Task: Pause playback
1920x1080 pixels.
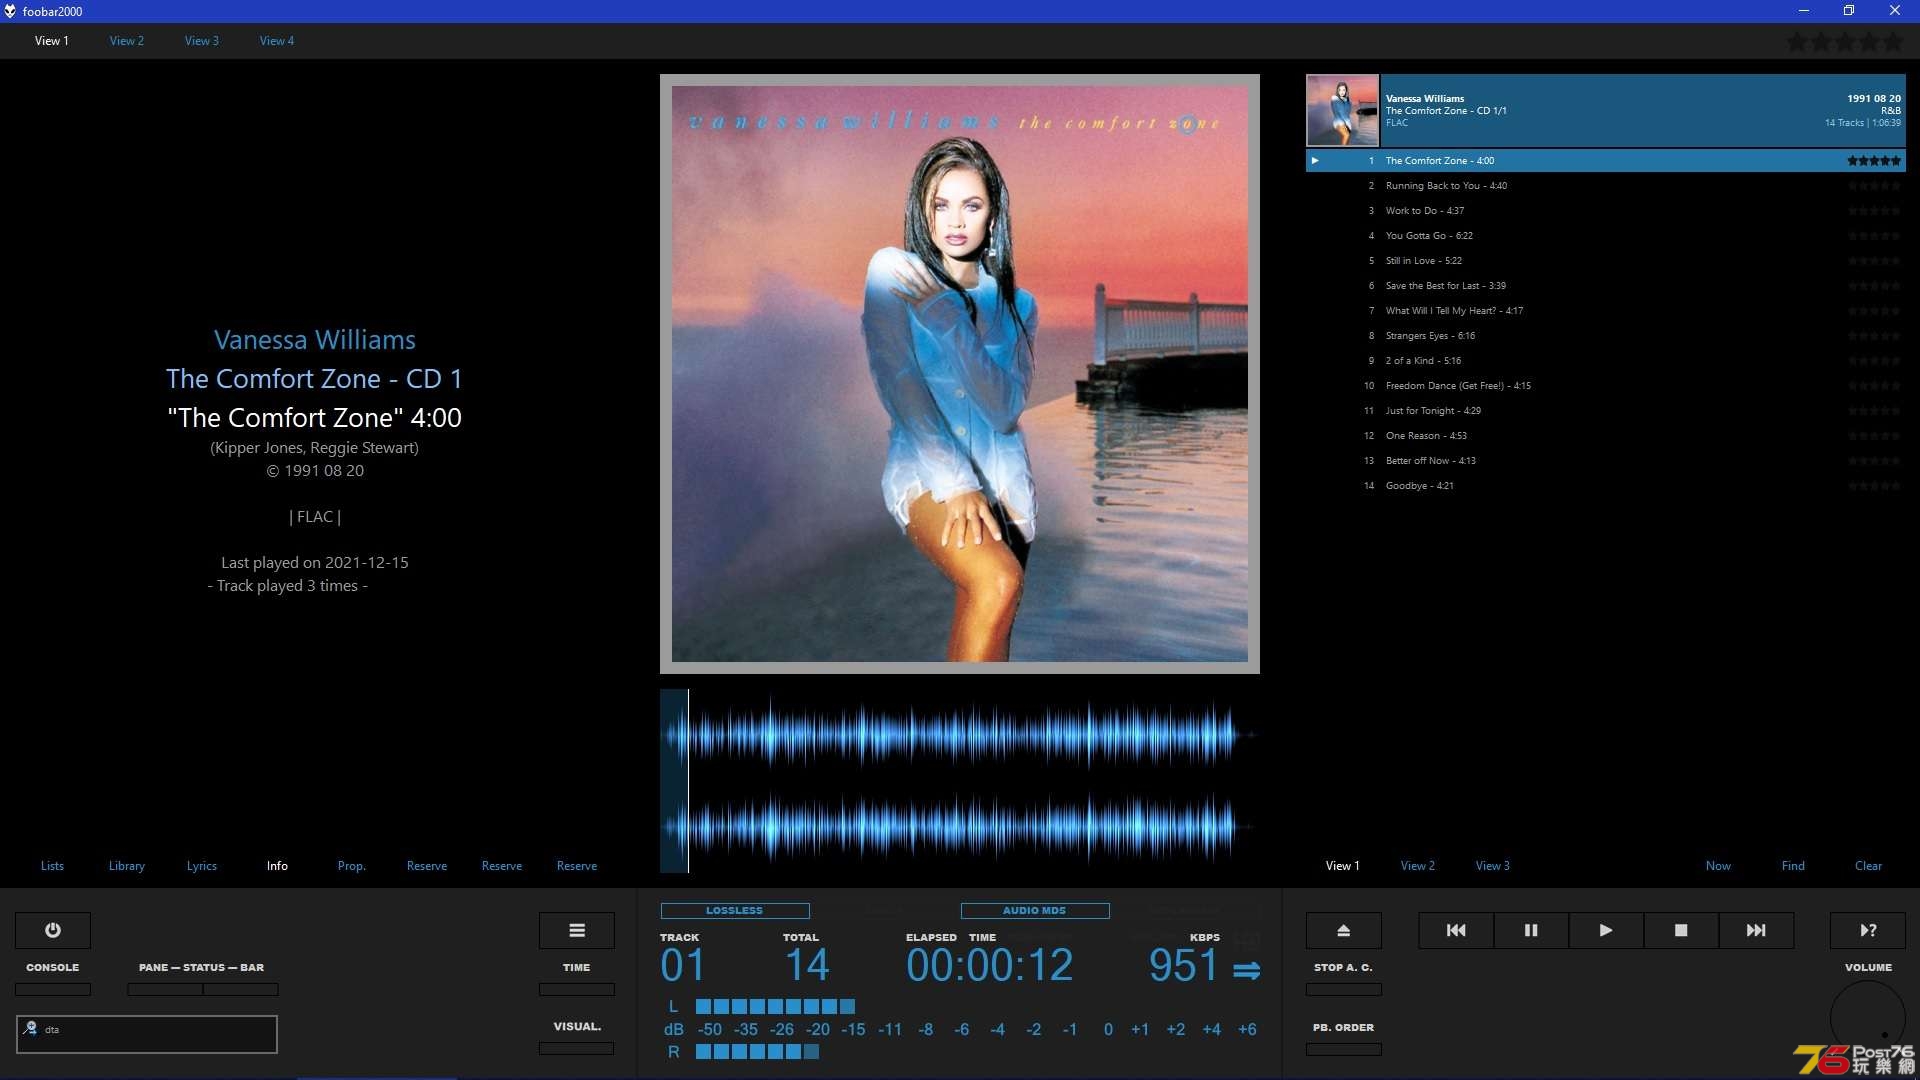Action: [1531, 930]
